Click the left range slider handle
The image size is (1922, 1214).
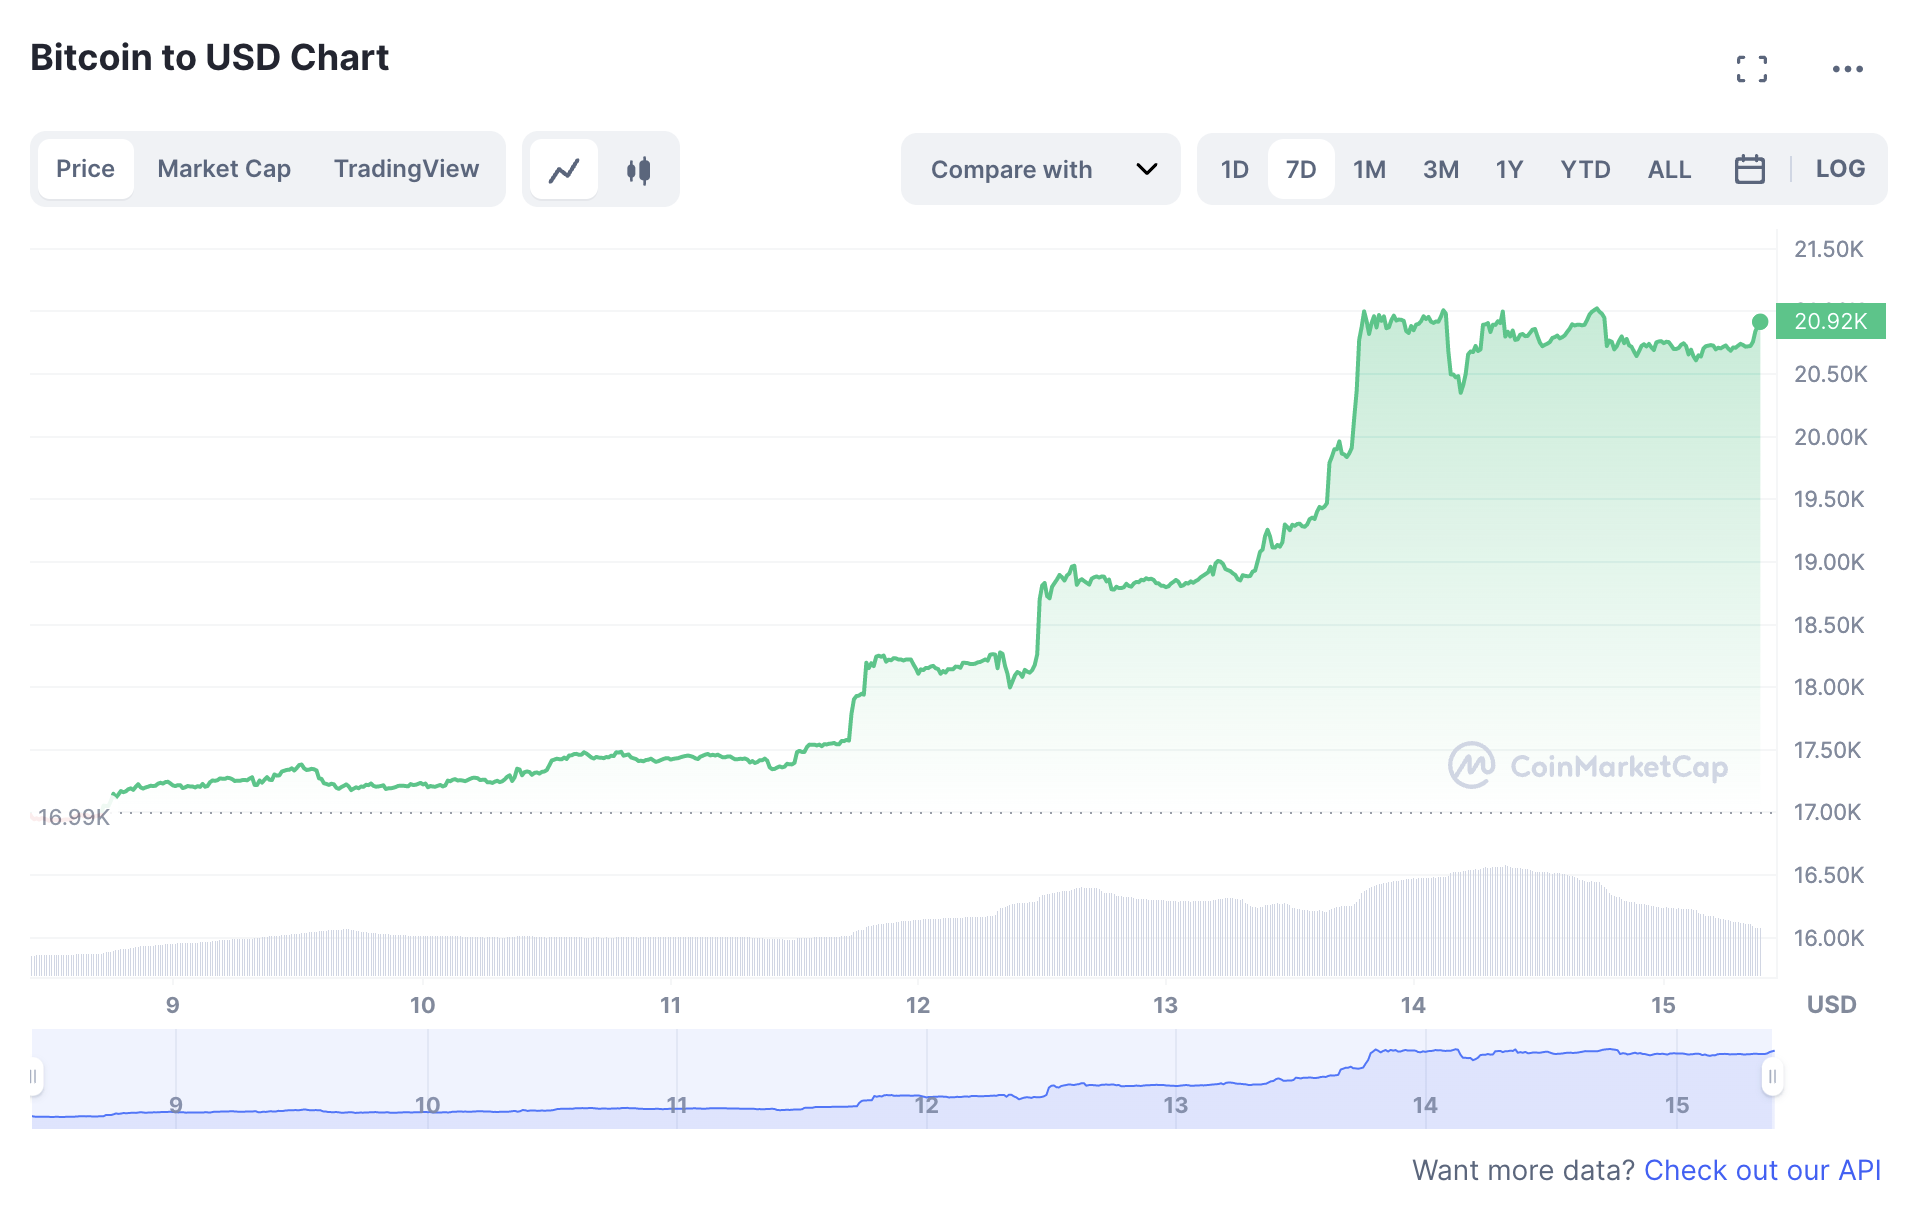click(34, 1077)
